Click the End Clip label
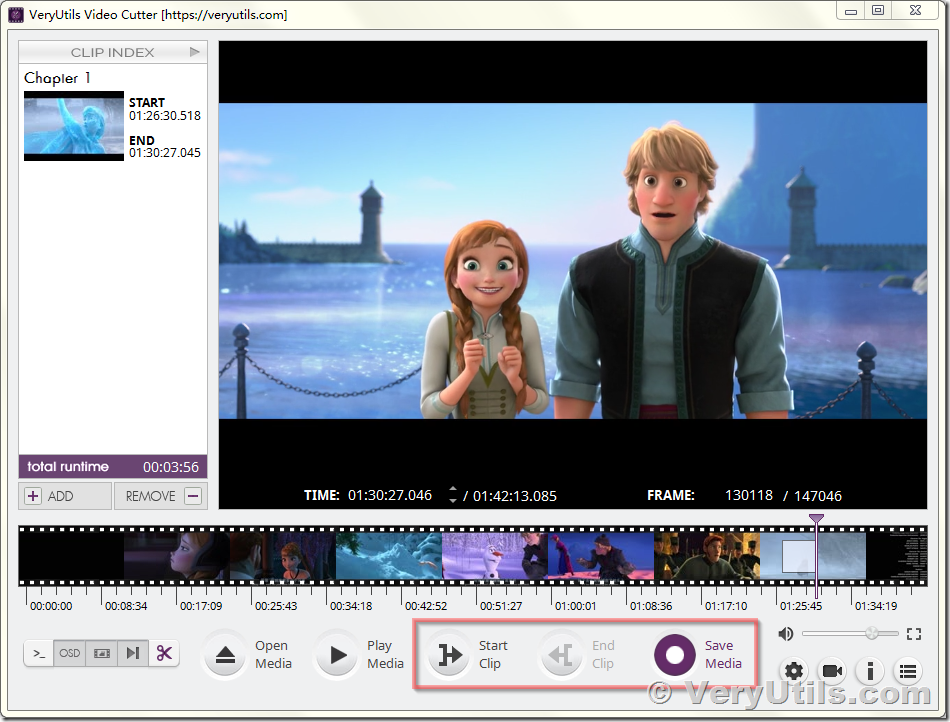This screenshot has width=950, height=722. tap(603, 655)
